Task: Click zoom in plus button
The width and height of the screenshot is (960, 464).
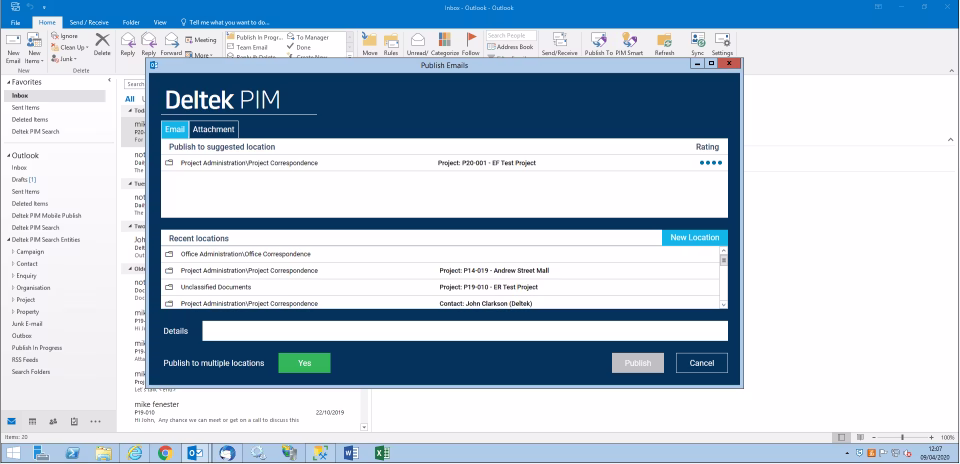Action: tap(931, 438)
